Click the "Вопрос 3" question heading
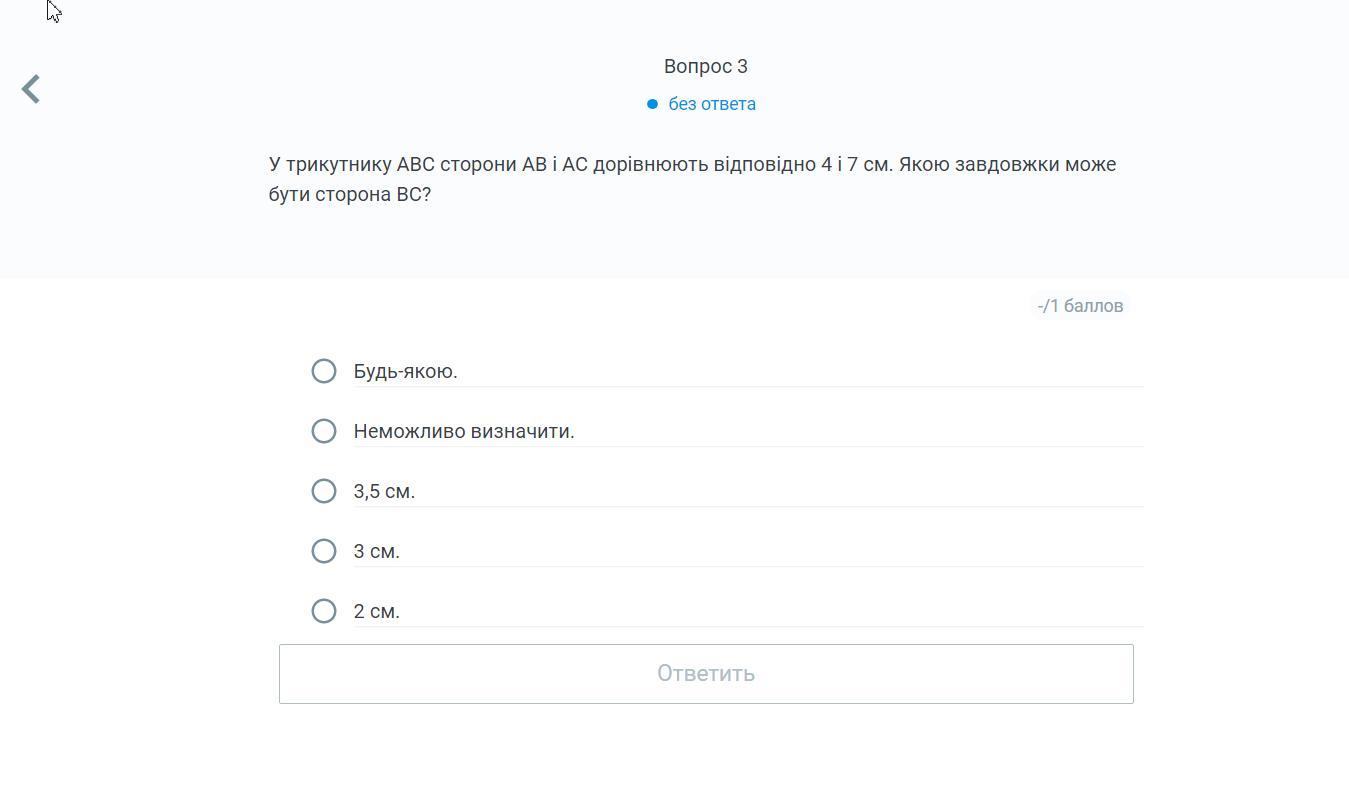Image resolution: width=1349 pixels, height=805 pixels. [x=705, y=67]
